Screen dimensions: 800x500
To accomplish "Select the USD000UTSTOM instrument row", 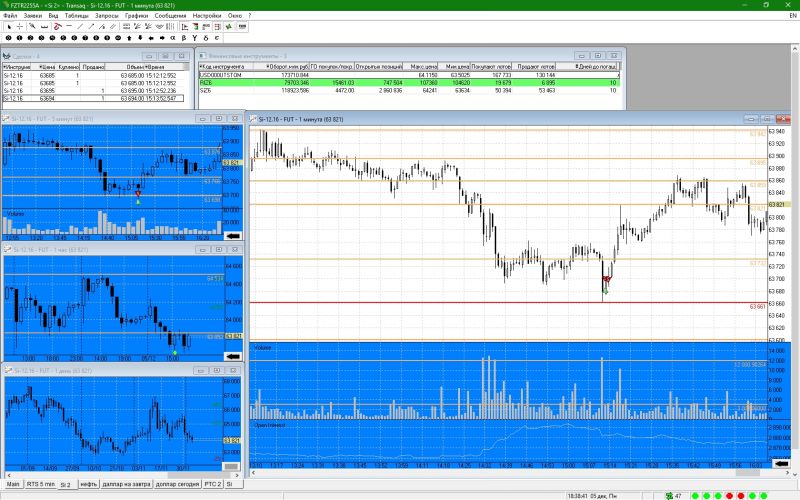I will click(409, 75).
